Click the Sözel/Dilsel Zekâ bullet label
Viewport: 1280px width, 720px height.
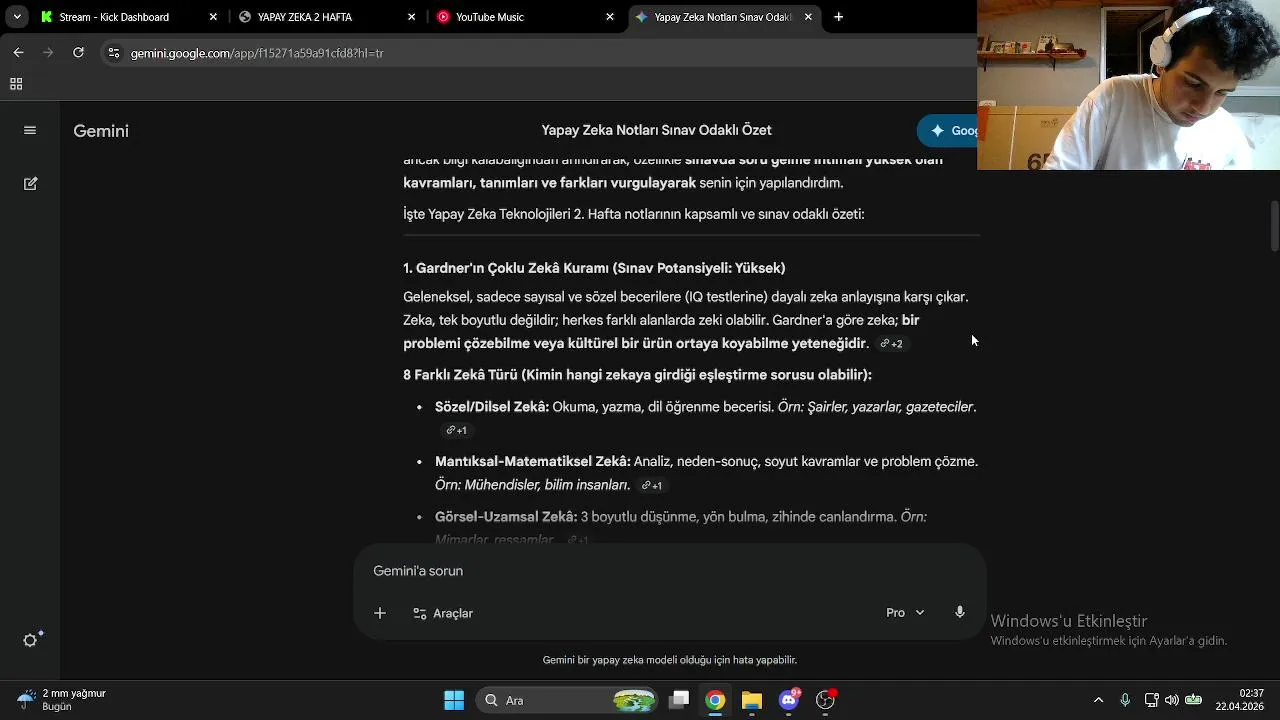click(x=492, y=407)
